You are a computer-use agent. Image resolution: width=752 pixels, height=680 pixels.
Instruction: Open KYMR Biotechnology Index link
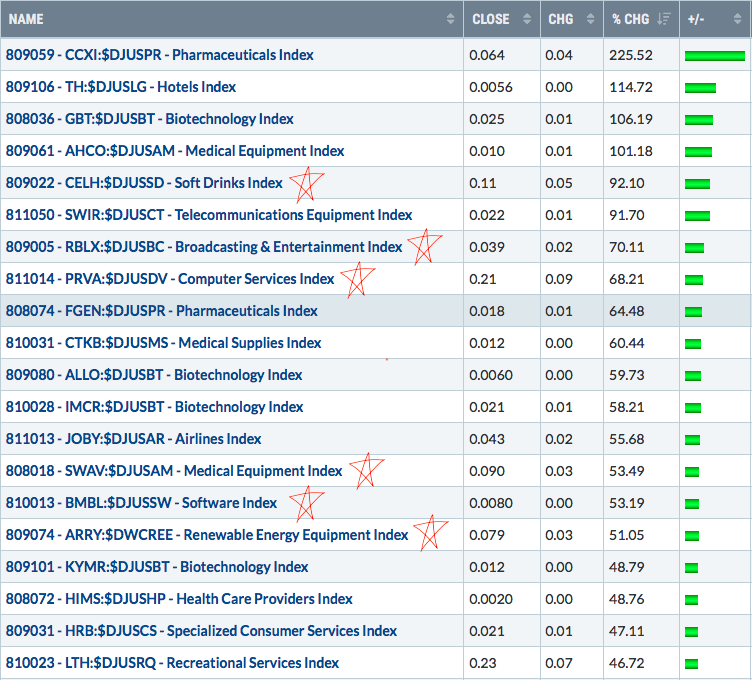pos(157,567)
